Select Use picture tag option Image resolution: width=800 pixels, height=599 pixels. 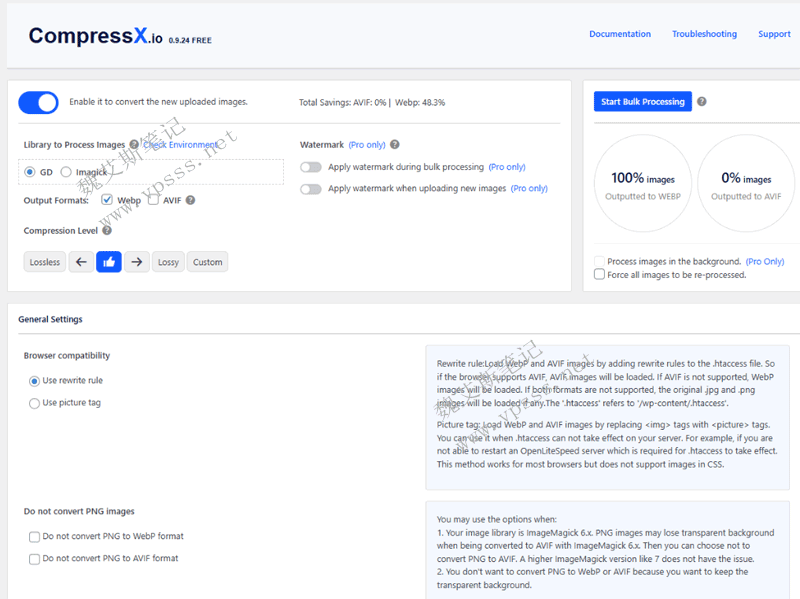[x=34, y=403]
